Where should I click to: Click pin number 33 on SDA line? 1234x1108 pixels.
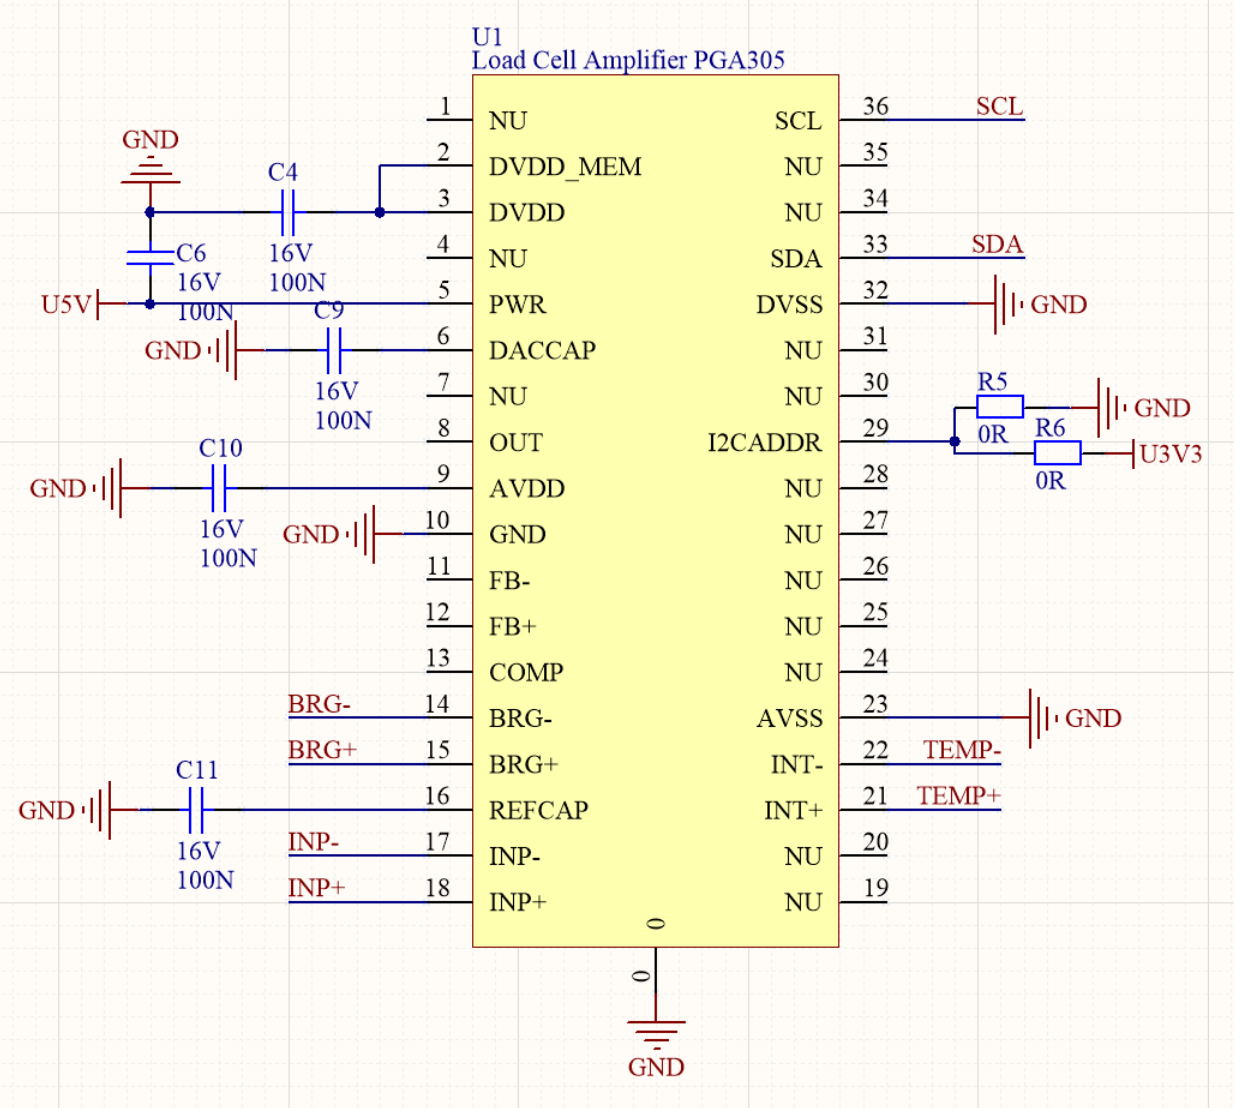click(x=876, y=244)
